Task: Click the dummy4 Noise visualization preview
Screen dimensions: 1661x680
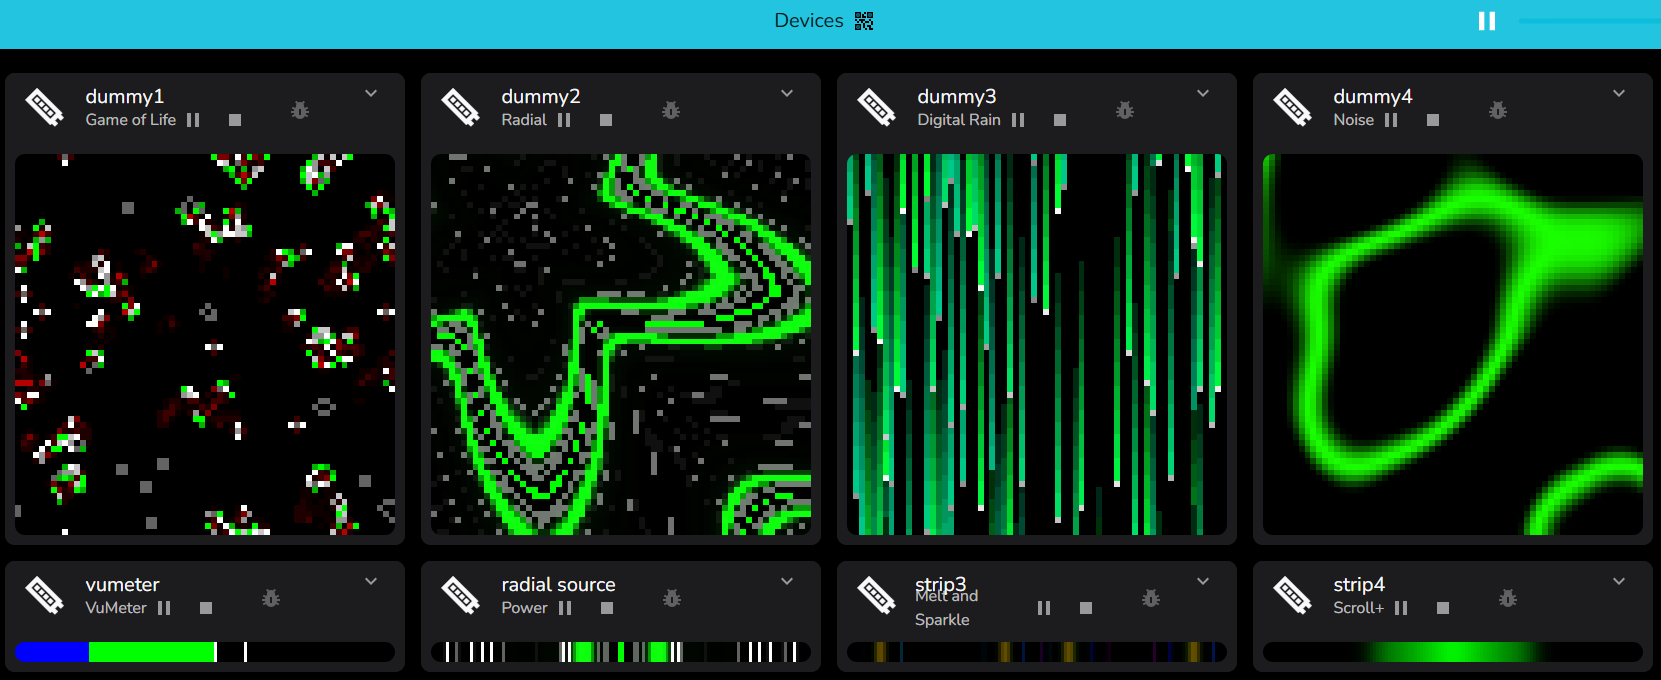Action: [1453, 344]
